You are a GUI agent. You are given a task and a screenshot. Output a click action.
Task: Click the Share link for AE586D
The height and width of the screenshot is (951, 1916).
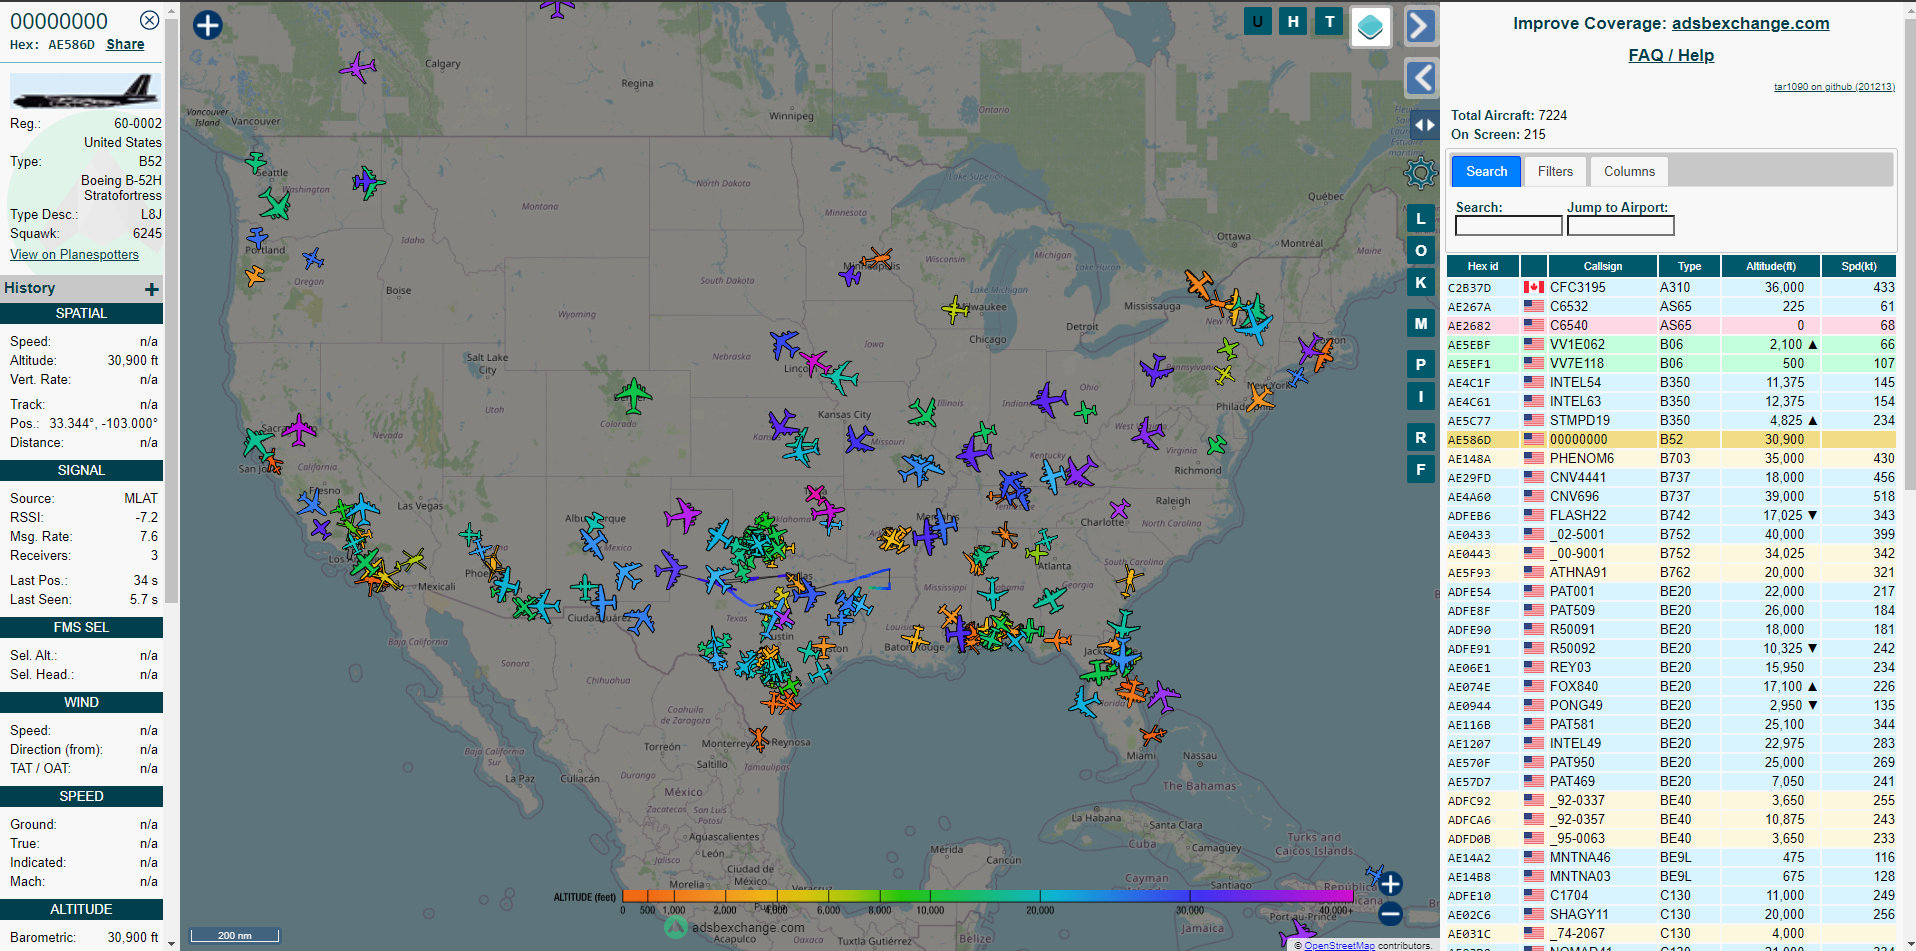[125, 44]
